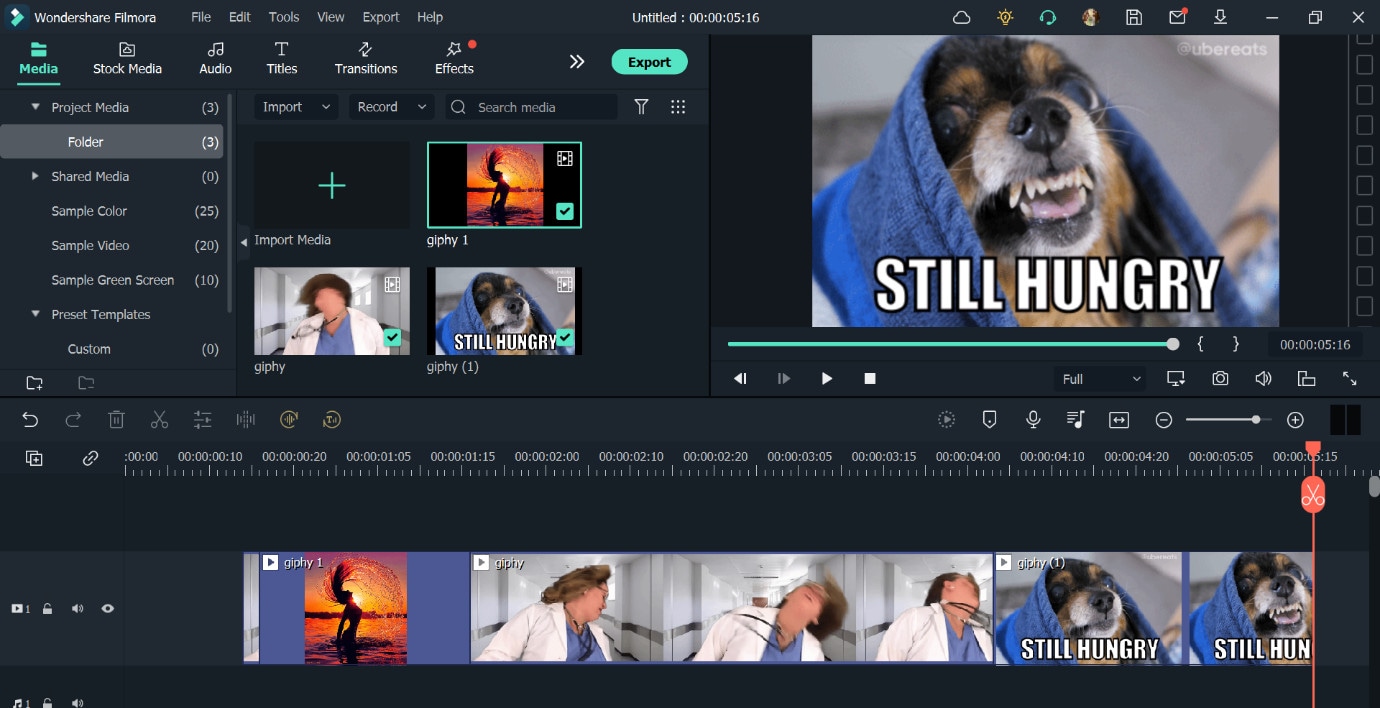This screenshot has height=708, width=1380.
Task: Undo the last action
Action: (30, 420)
